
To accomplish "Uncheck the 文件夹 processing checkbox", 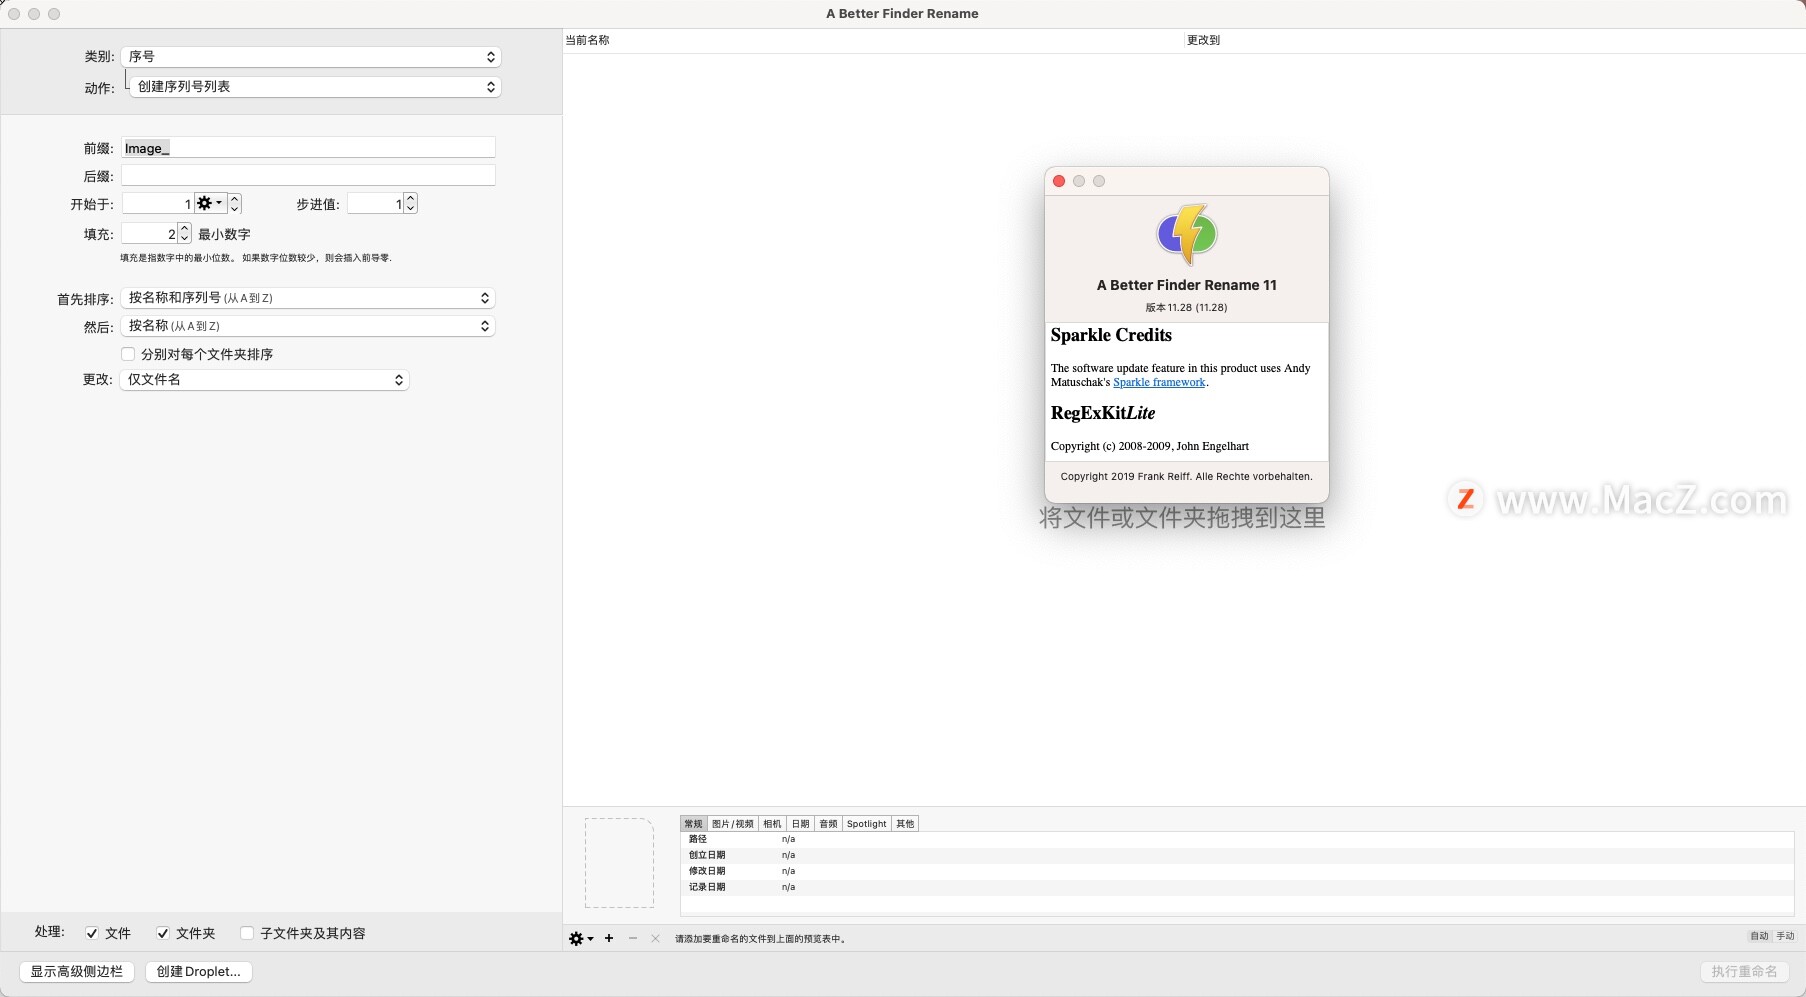I will coord(163,933).
